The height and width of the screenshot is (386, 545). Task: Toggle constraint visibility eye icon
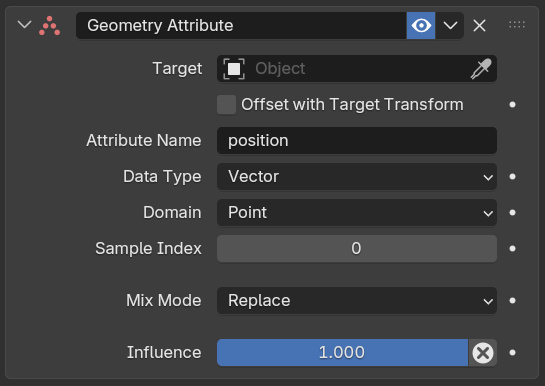point(421,25)
